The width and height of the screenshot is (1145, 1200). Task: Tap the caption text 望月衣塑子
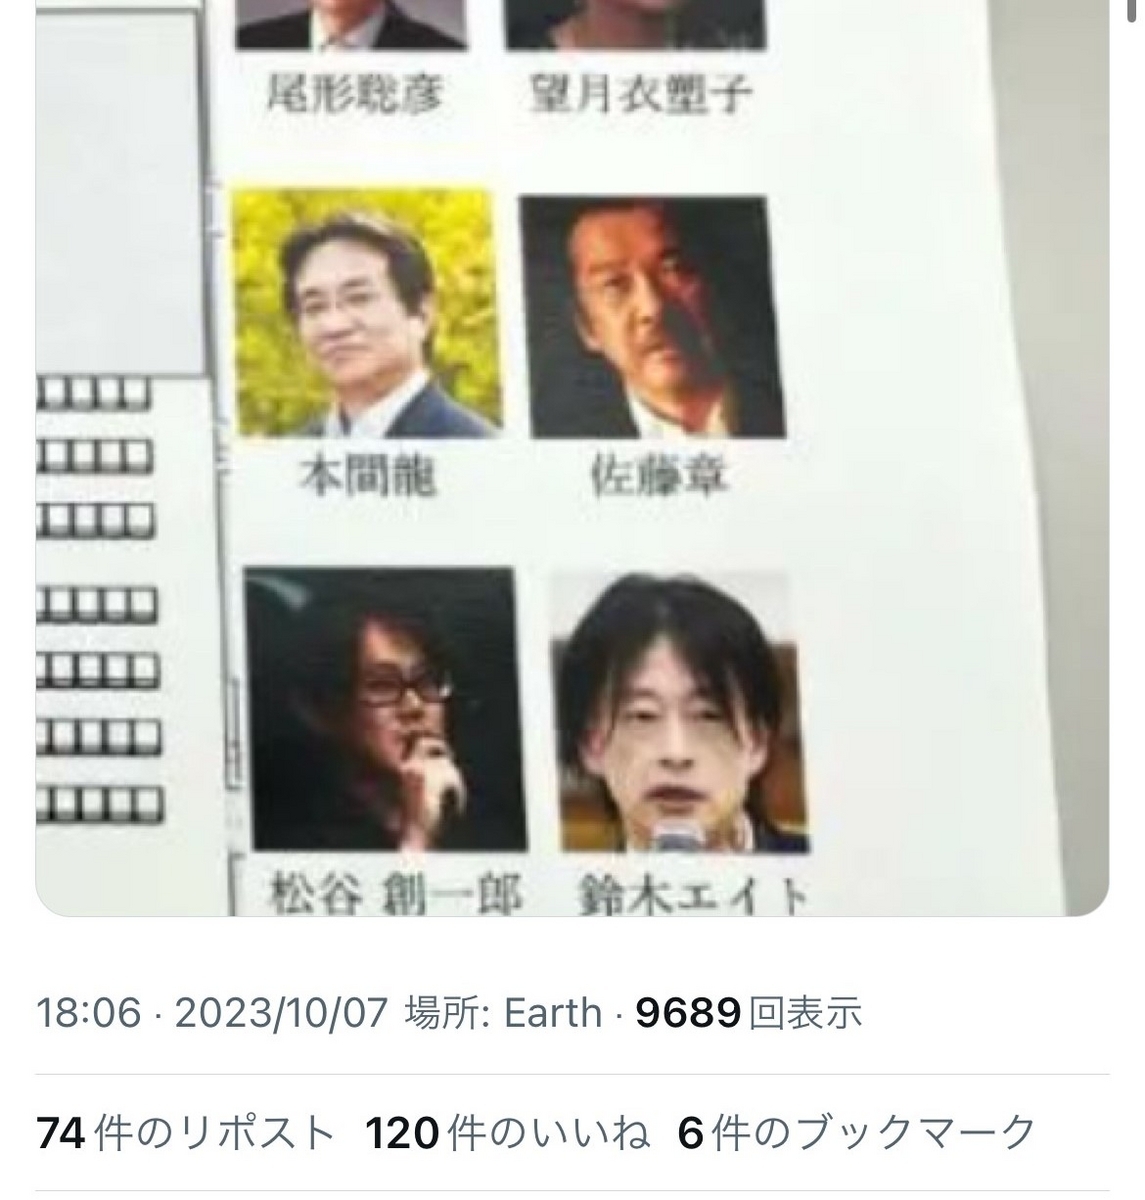click(640, 96)
